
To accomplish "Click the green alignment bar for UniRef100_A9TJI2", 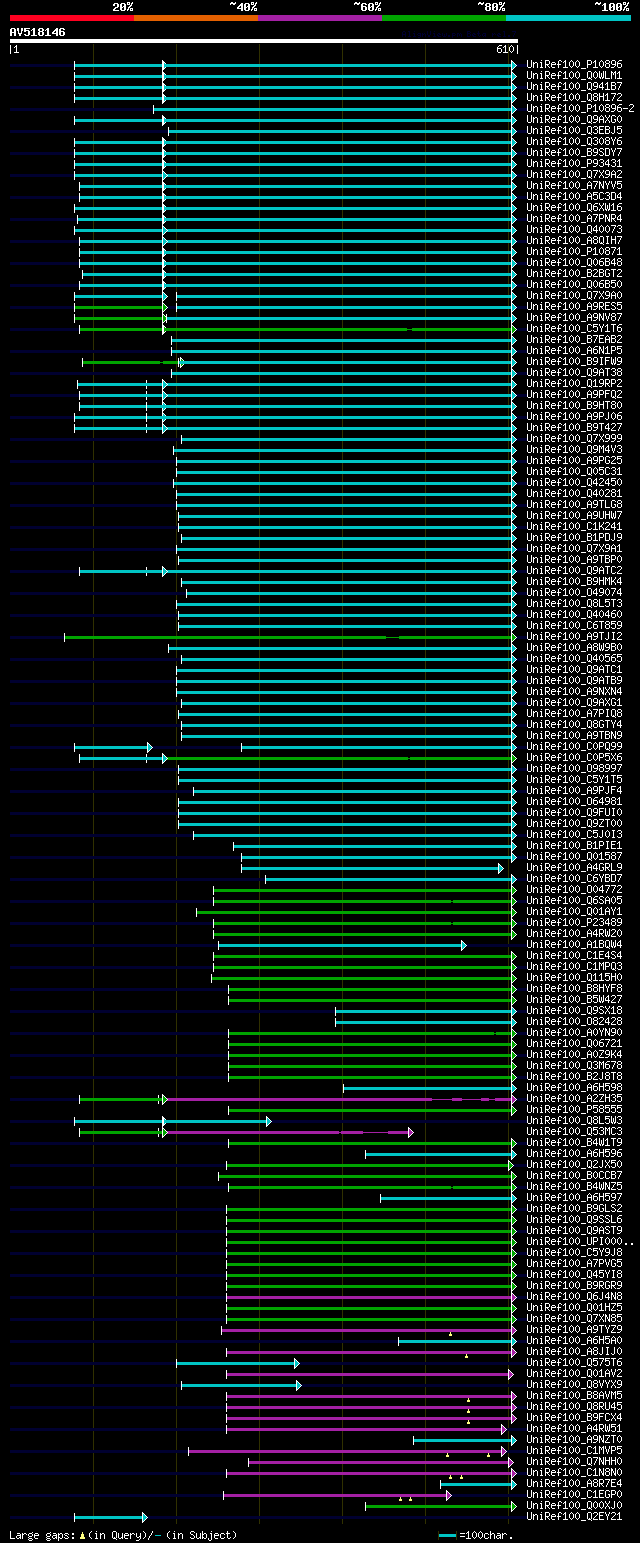I will tap(290, 637).
